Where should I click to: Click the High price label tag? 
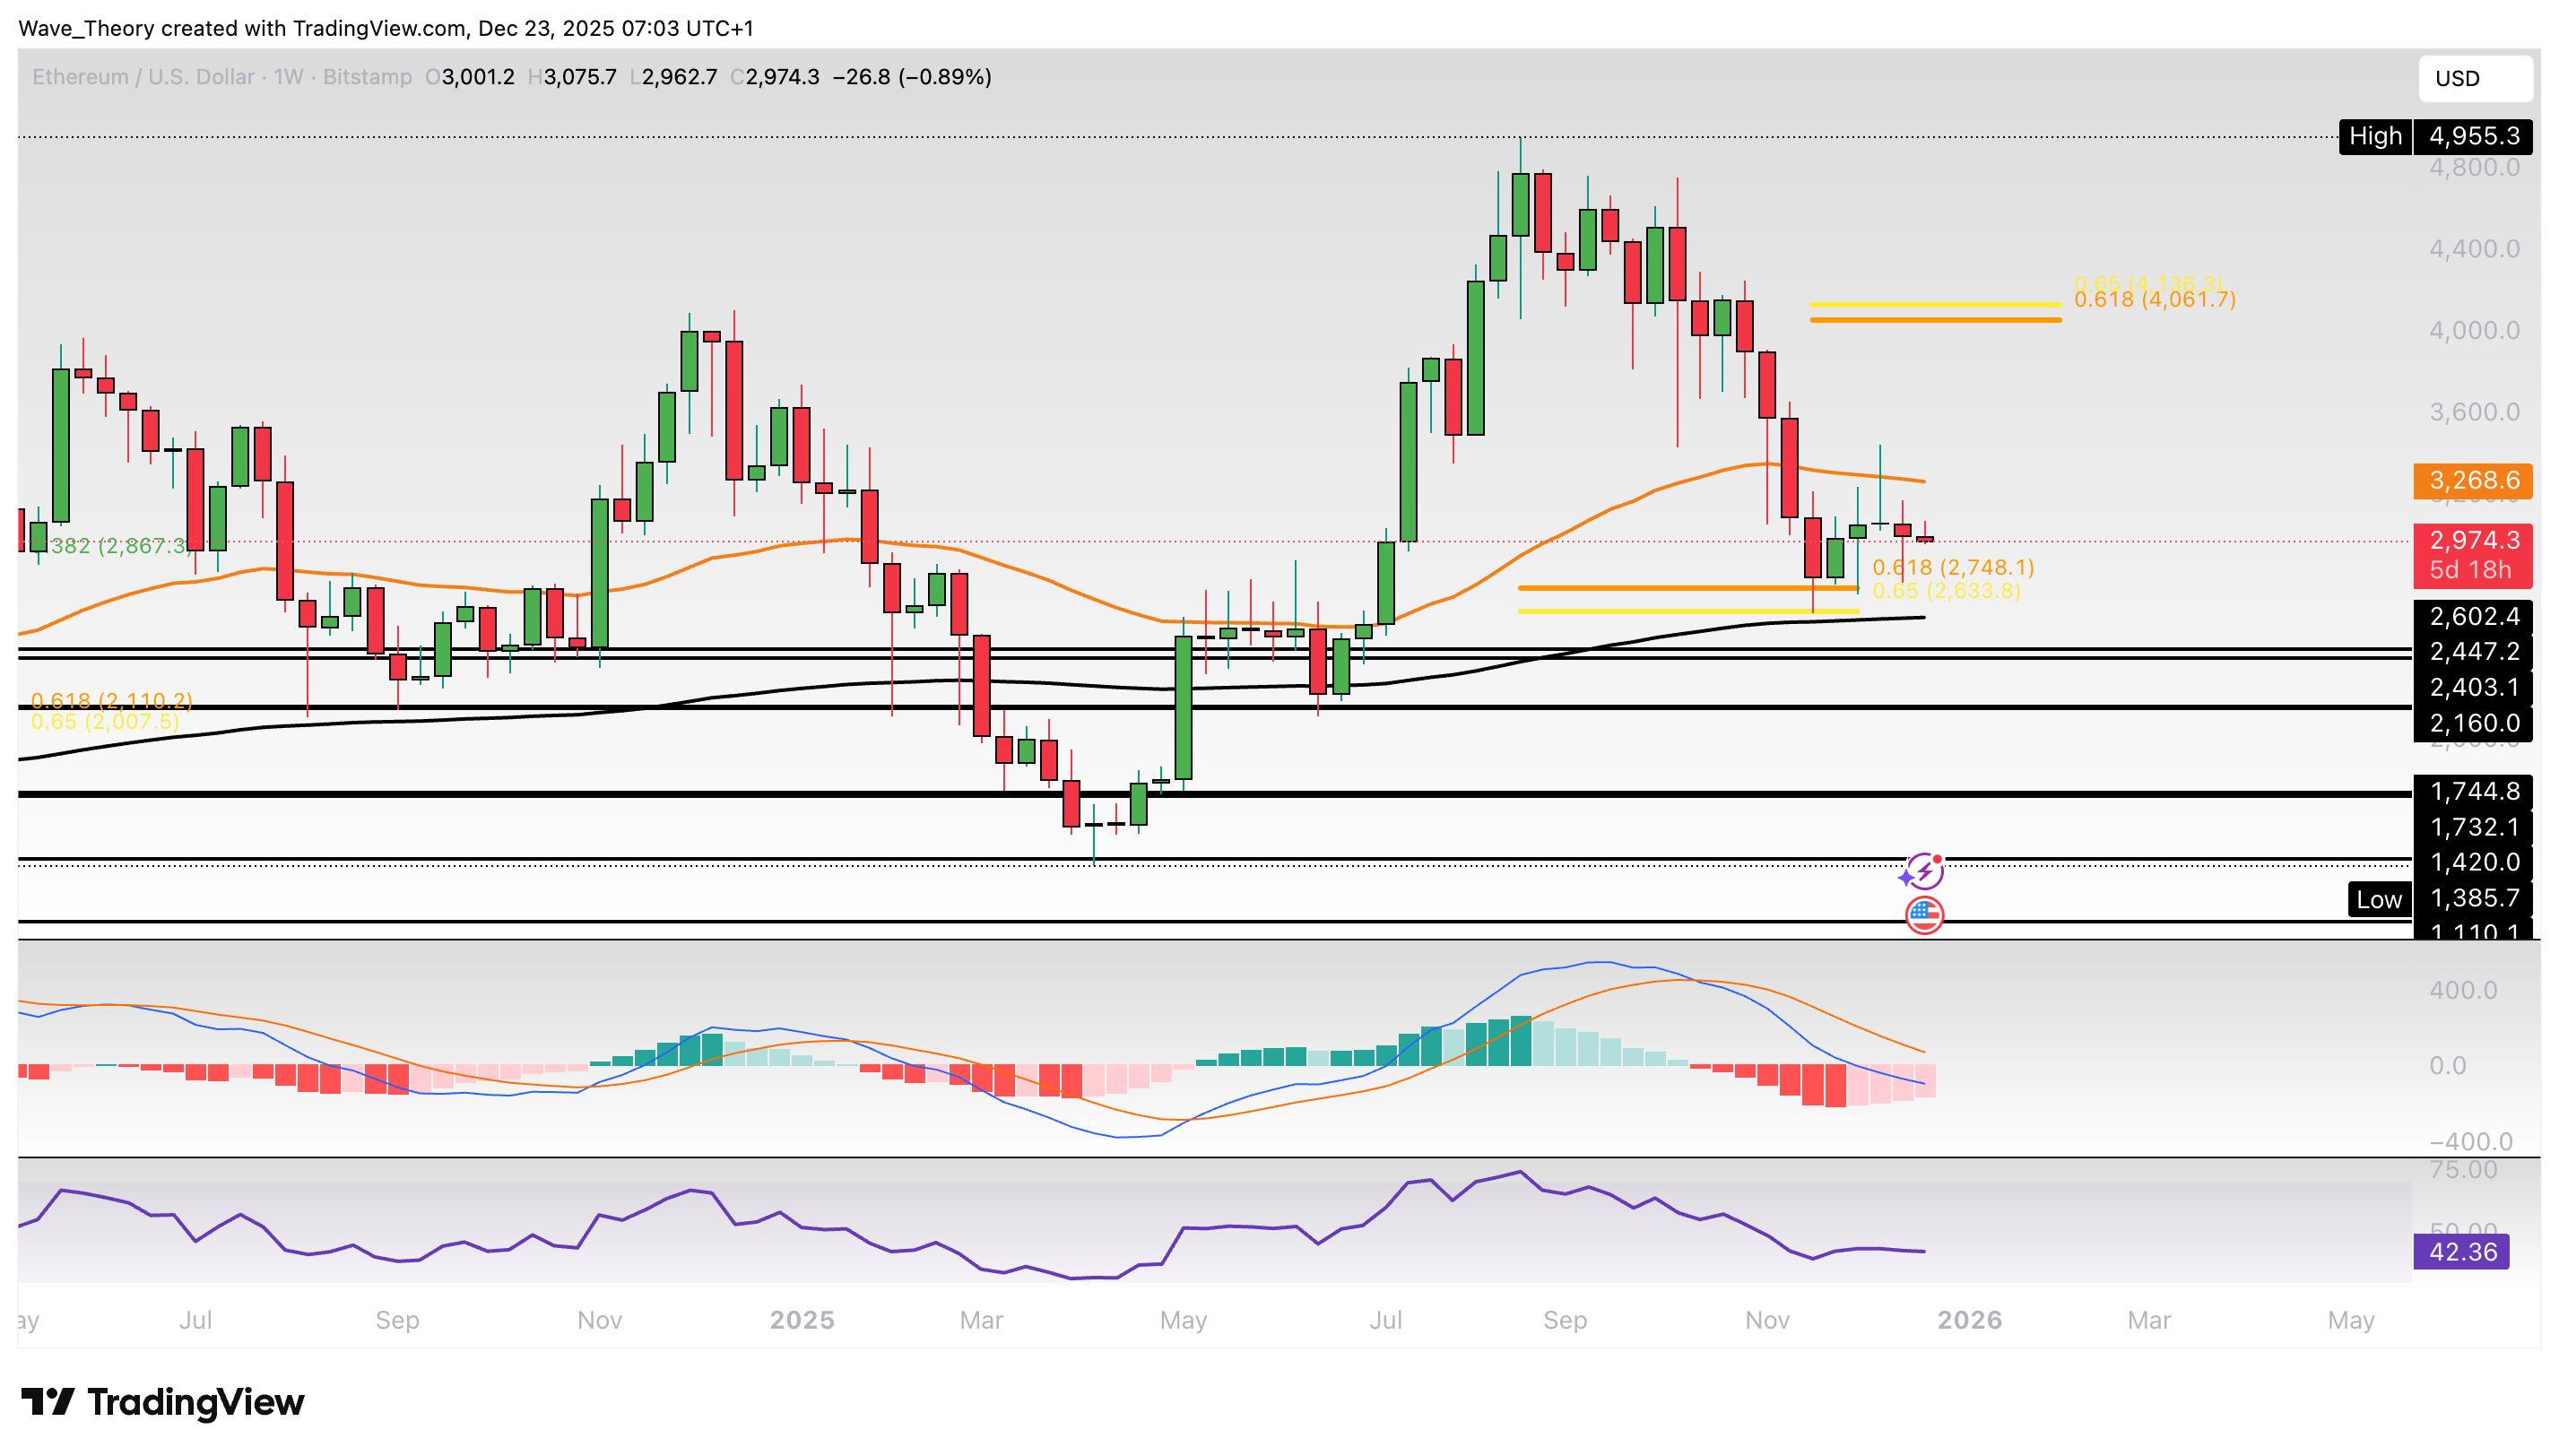coord(2374,136)
